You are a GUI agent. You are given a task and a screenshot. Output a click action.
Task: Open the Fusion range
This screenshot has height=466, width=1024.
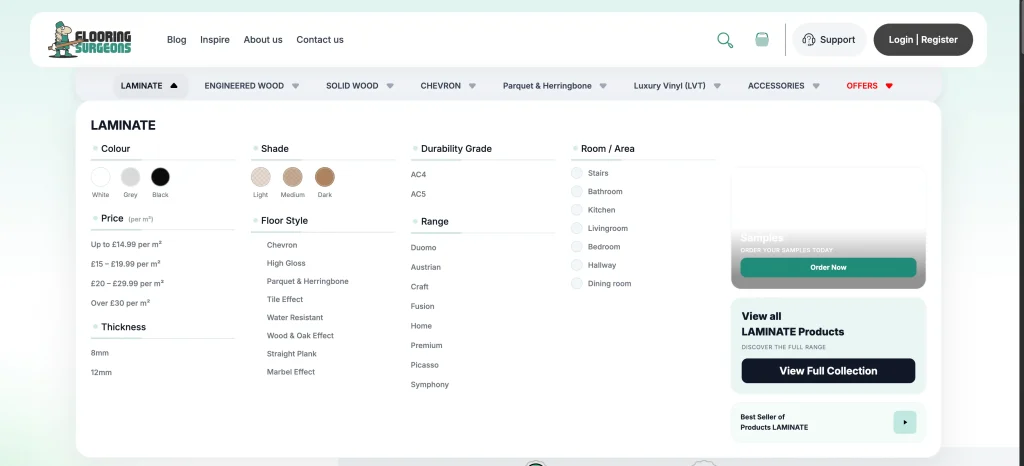[423, 307]
